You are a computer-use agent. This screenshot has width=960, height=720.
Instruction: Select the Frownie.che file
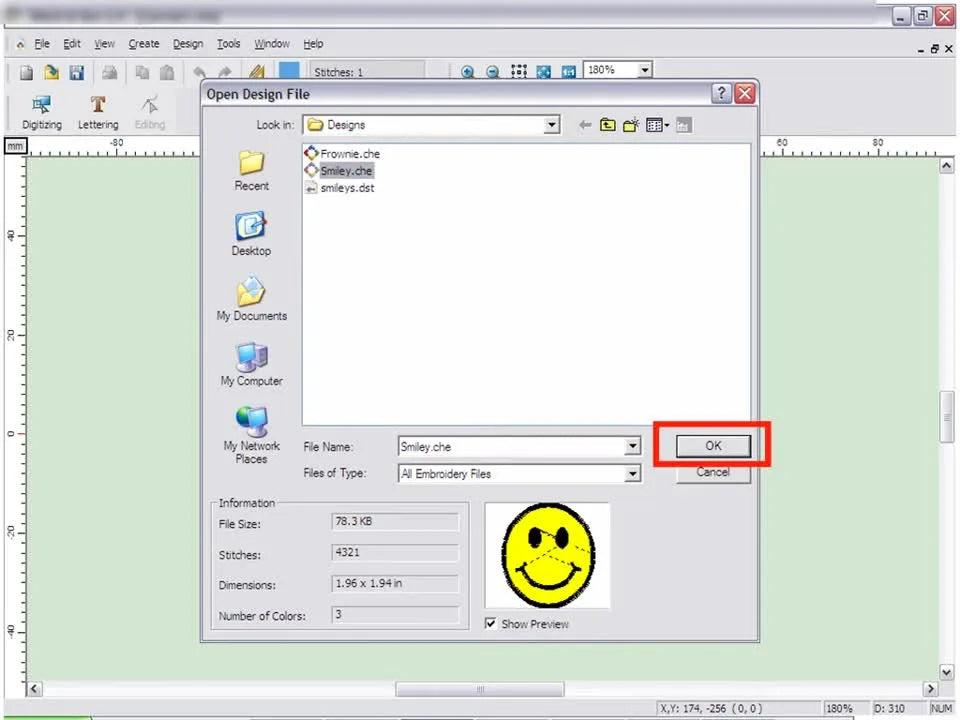(x=342, y=154)
